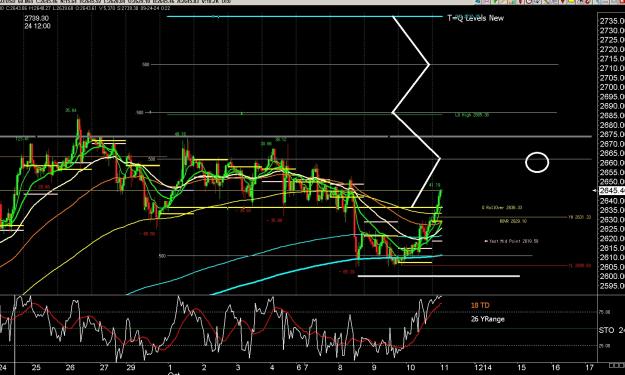Click date 3 on the time axis
The image size is (625, 375).
point(238,367)
